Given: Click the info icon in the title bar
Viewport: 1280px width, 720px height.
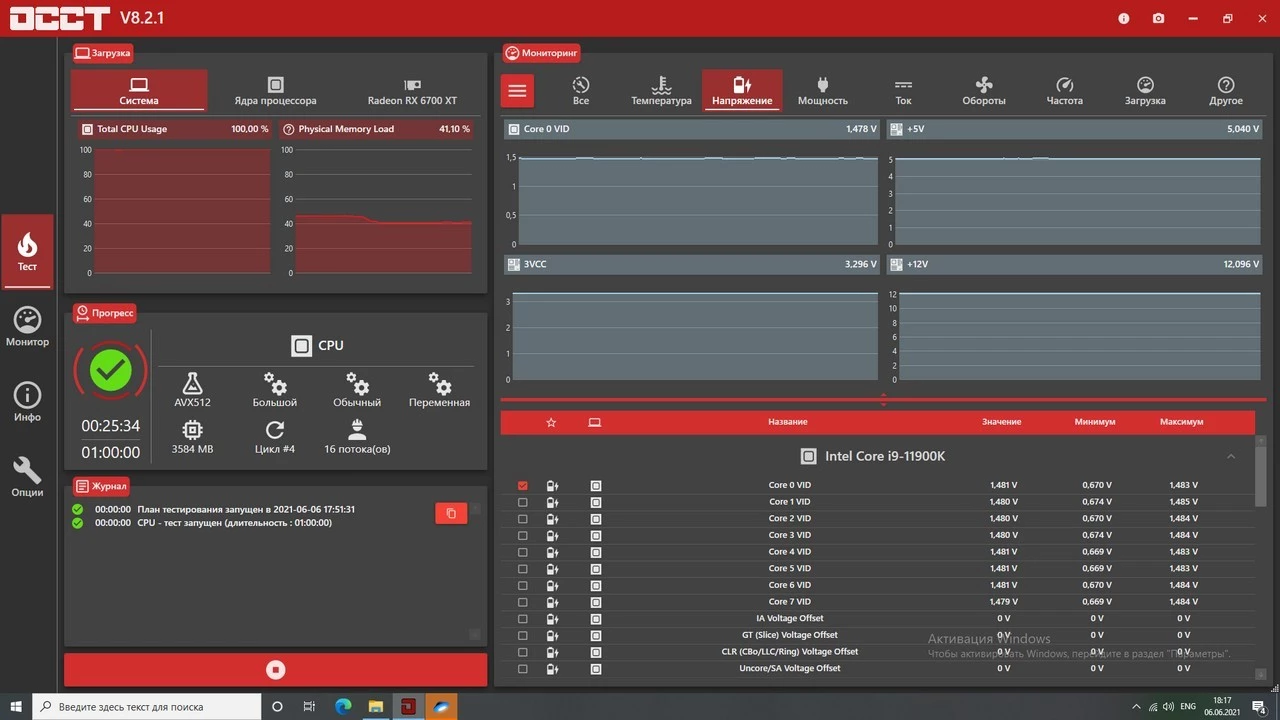Looking at the screenshot, I should [1123, 18].
